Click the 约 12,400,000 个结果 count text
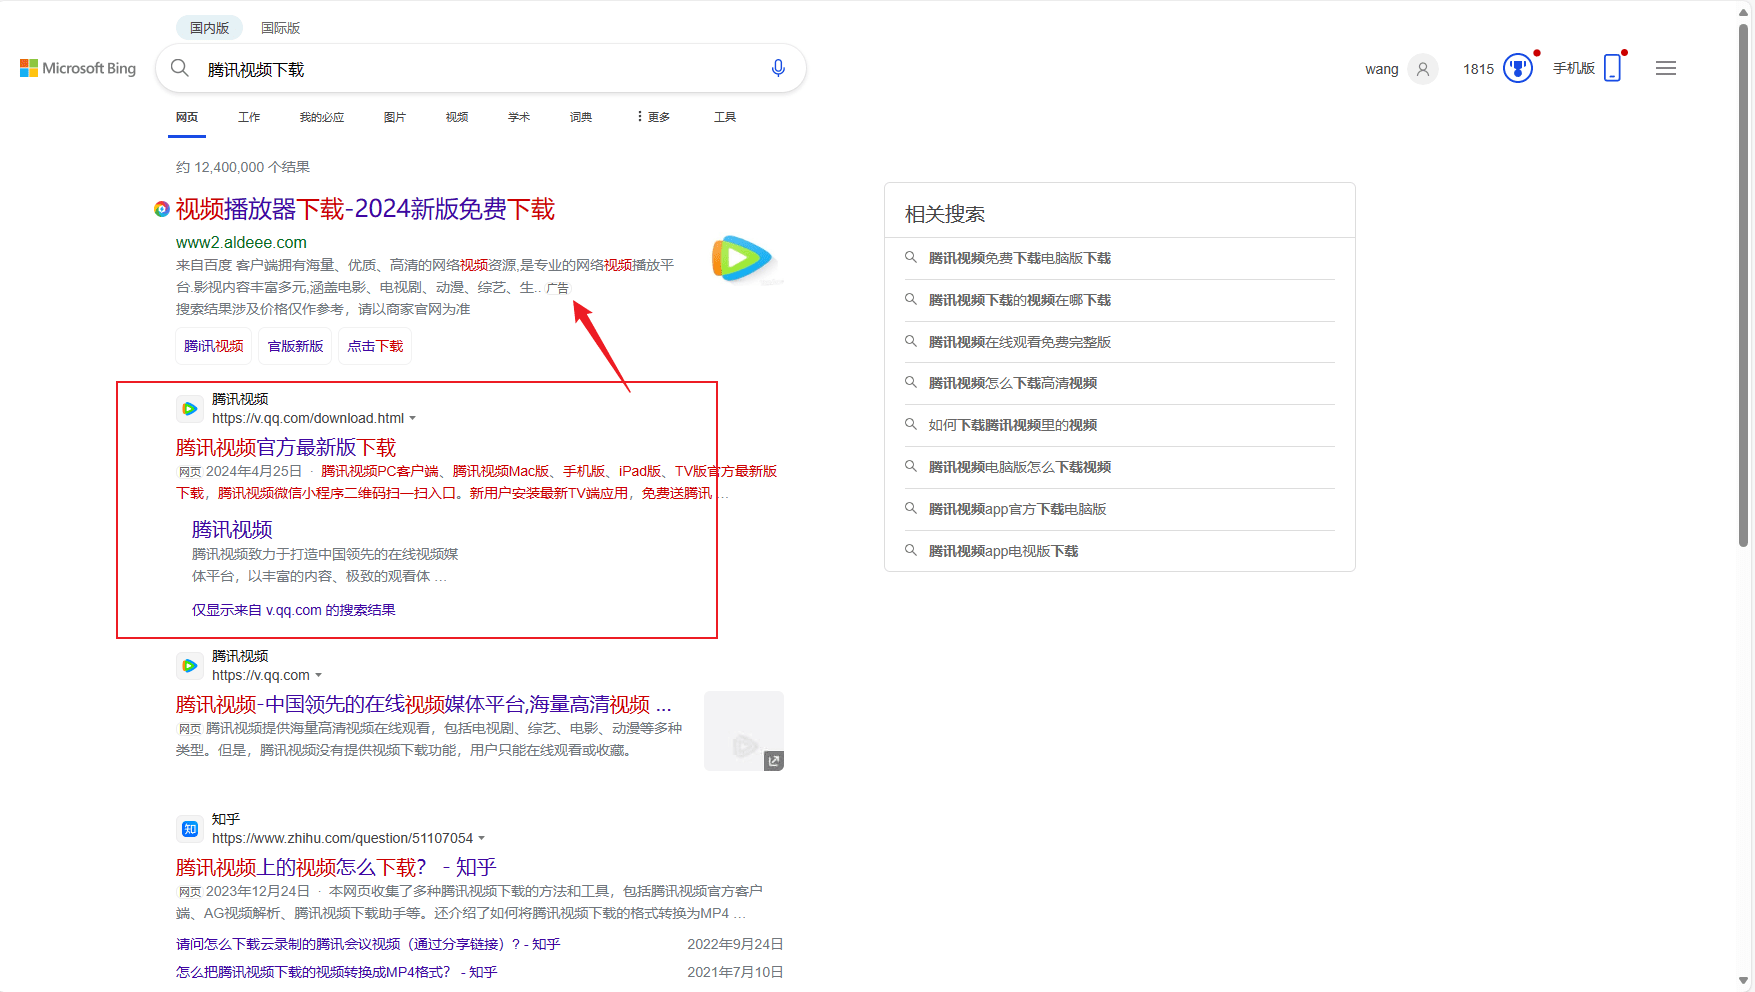Image resolution: width=1755 pixels, height=992 pixels. [x=243, y=167]
